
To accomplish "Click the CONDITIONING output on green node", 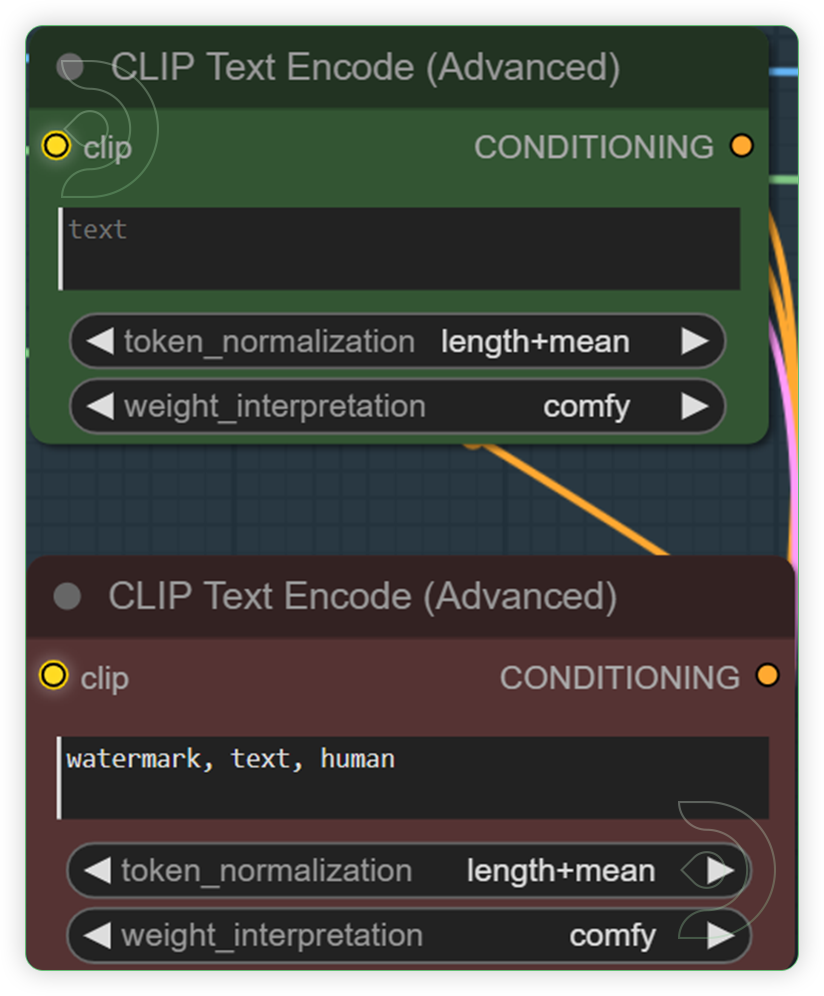I will coord(742,145).
